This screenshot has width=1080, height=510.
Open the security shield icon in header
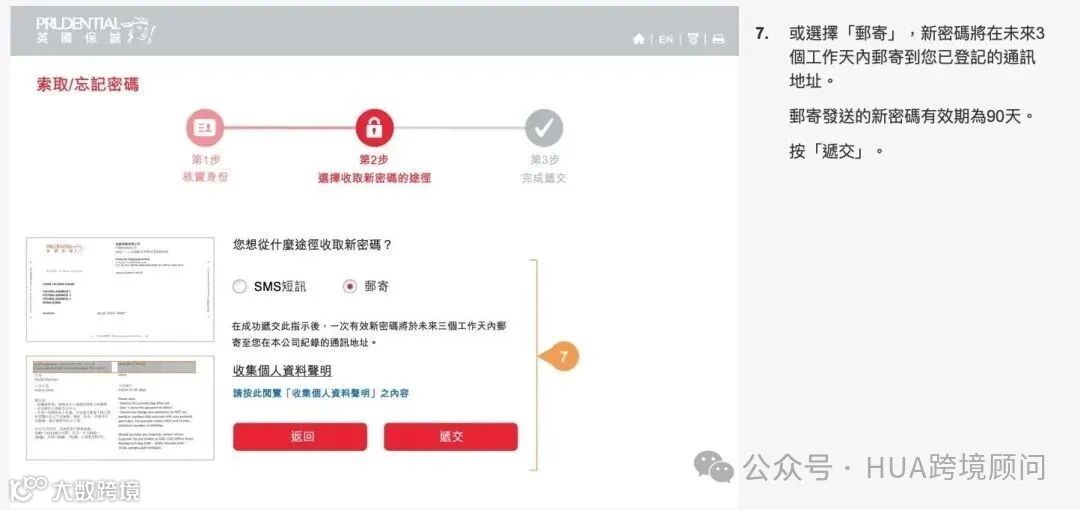point(692,39)
